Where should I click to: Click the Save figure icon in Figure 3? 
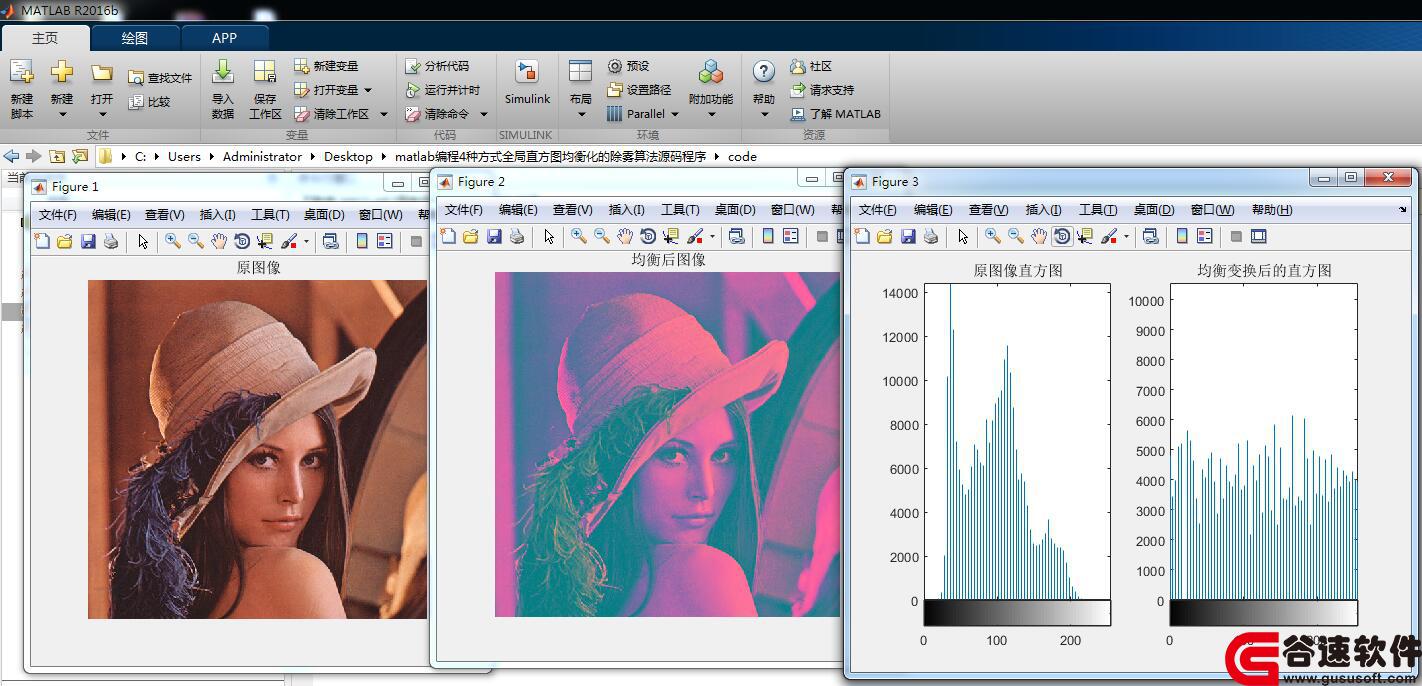908,236
